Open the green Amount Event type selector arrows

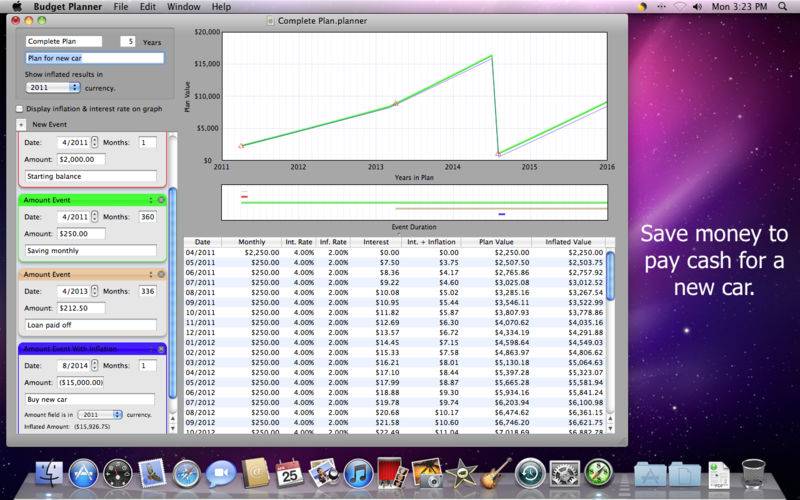click(x=151, y=200)
